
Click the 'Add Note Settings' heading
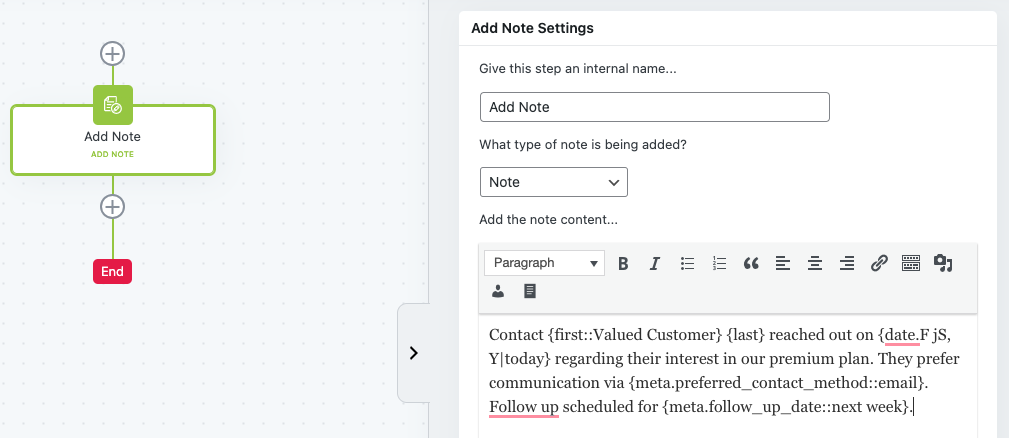click(532, 28)
